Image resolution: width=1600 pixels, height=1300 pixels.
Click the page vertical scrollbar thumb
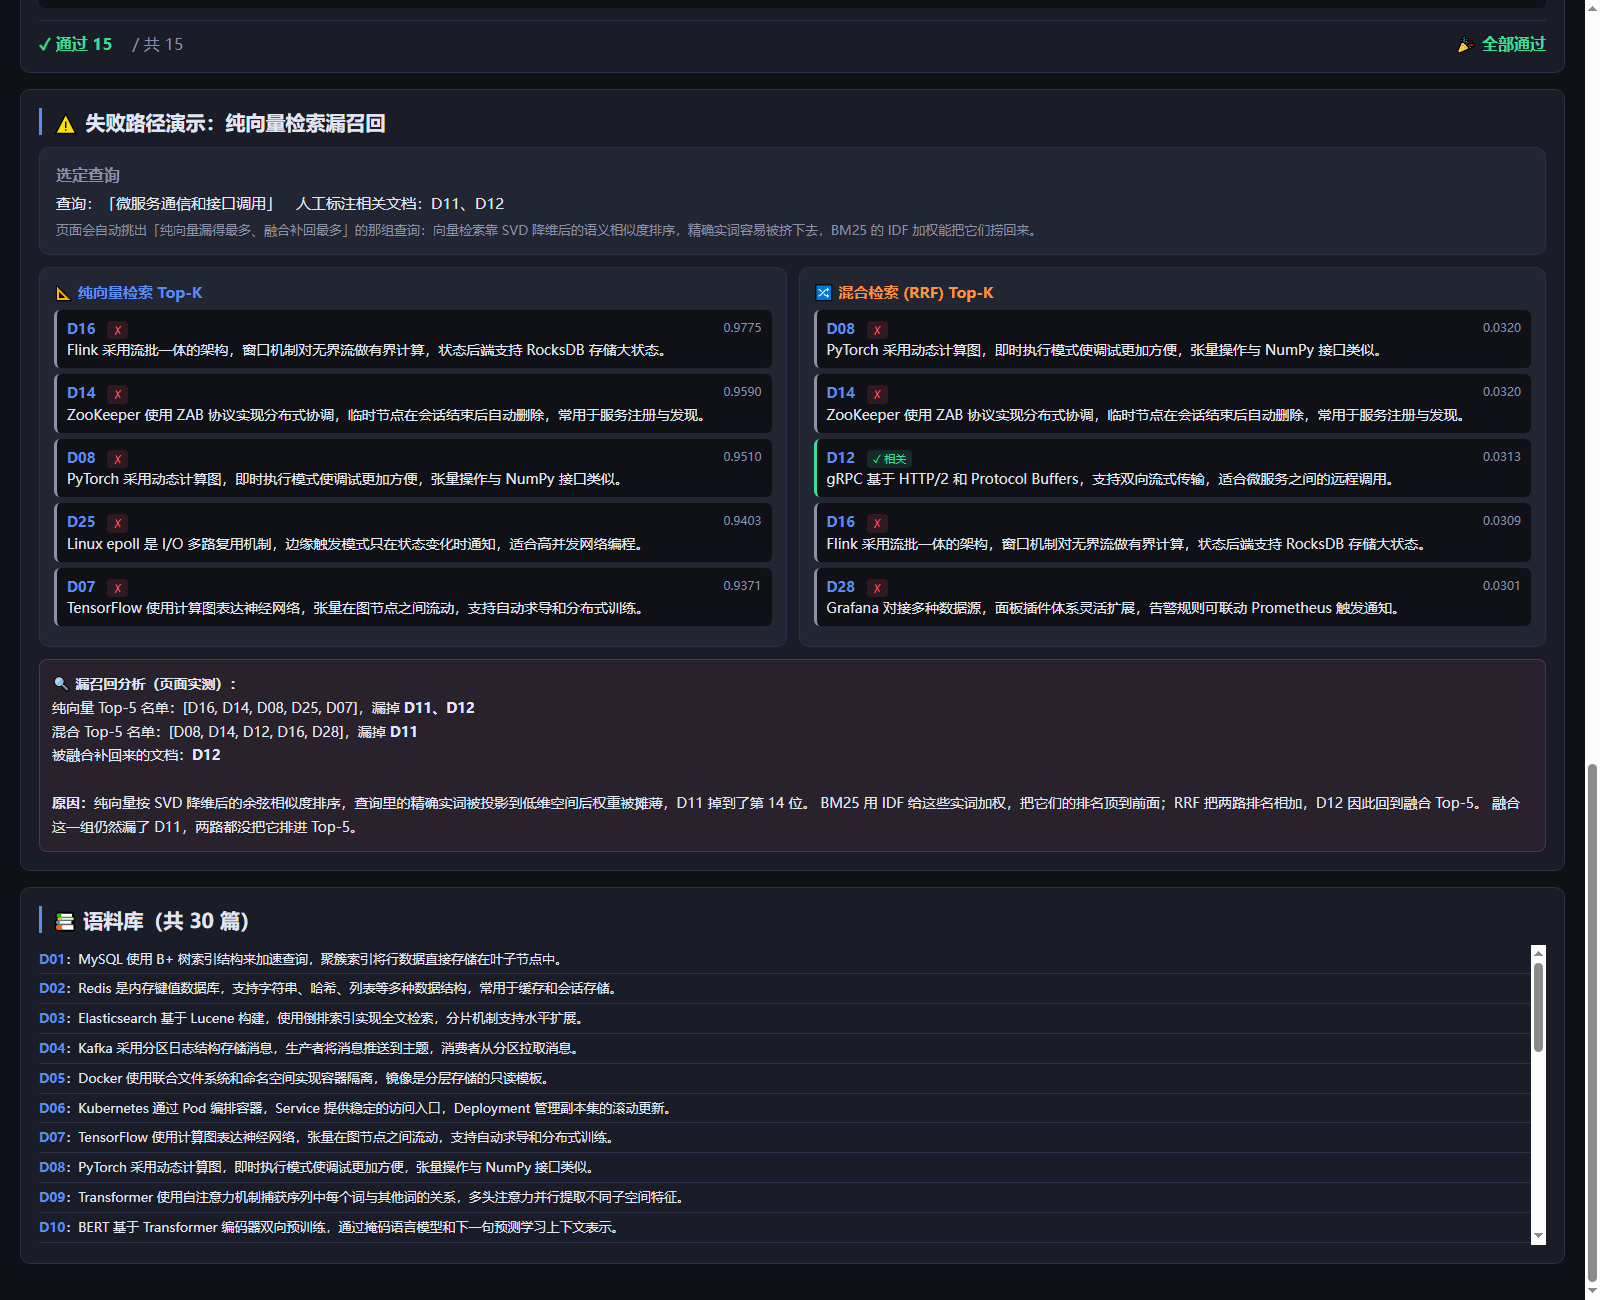pyautogui.click(x=1592, y=1025)
